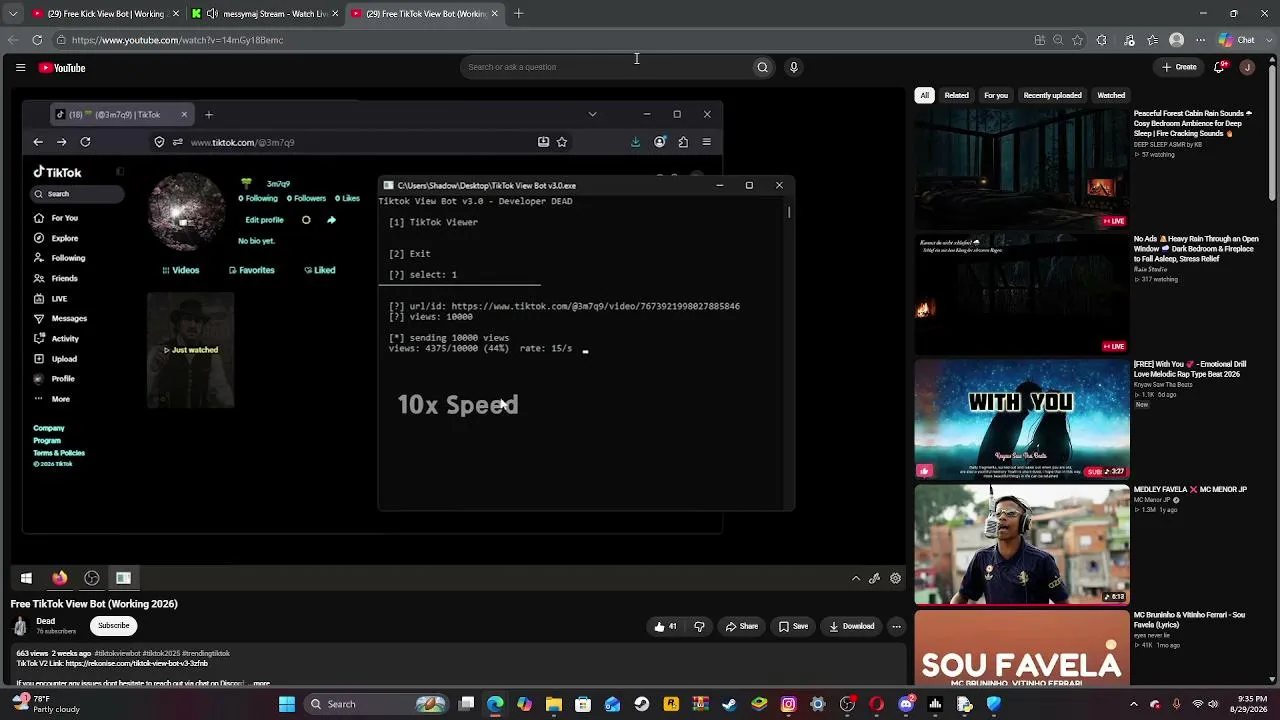Open the Liked tab on TikTok profile
Viewport: 1280px width, 720px height.
click(320, 270)
